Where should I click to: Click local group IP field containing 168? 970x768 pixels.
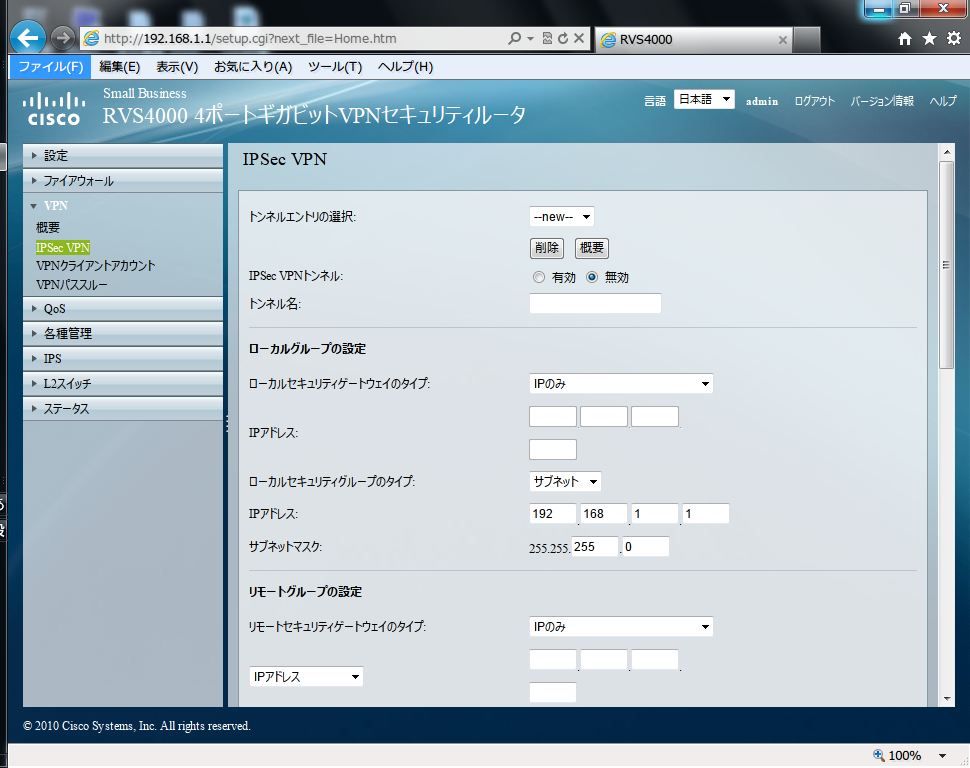point(604,514)
